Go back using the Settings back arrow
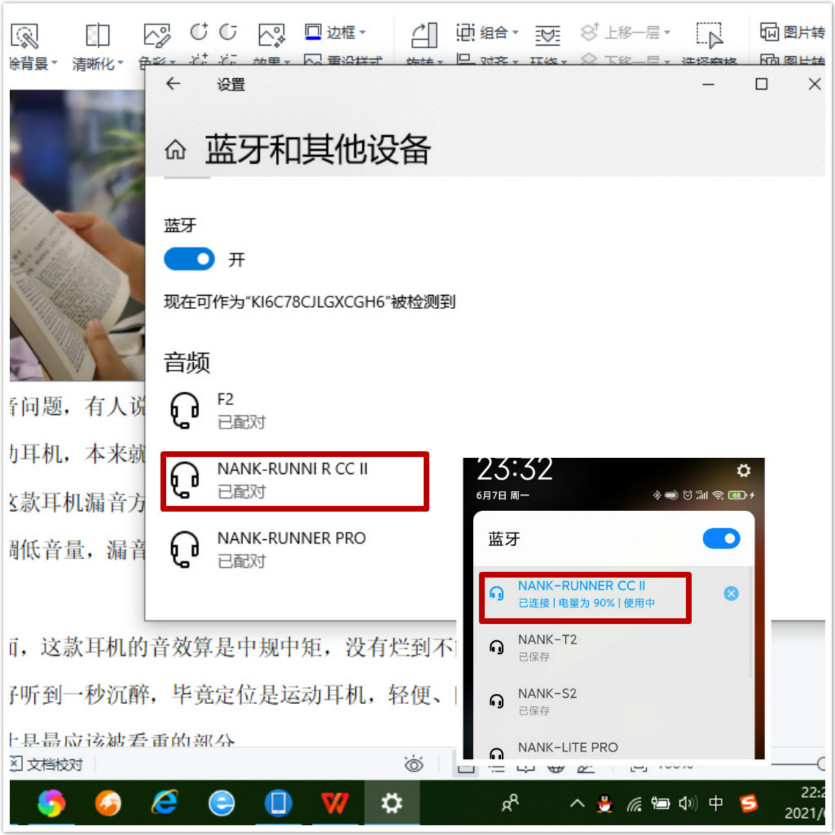Screen dimensions: 835x835 pos(173,84)
